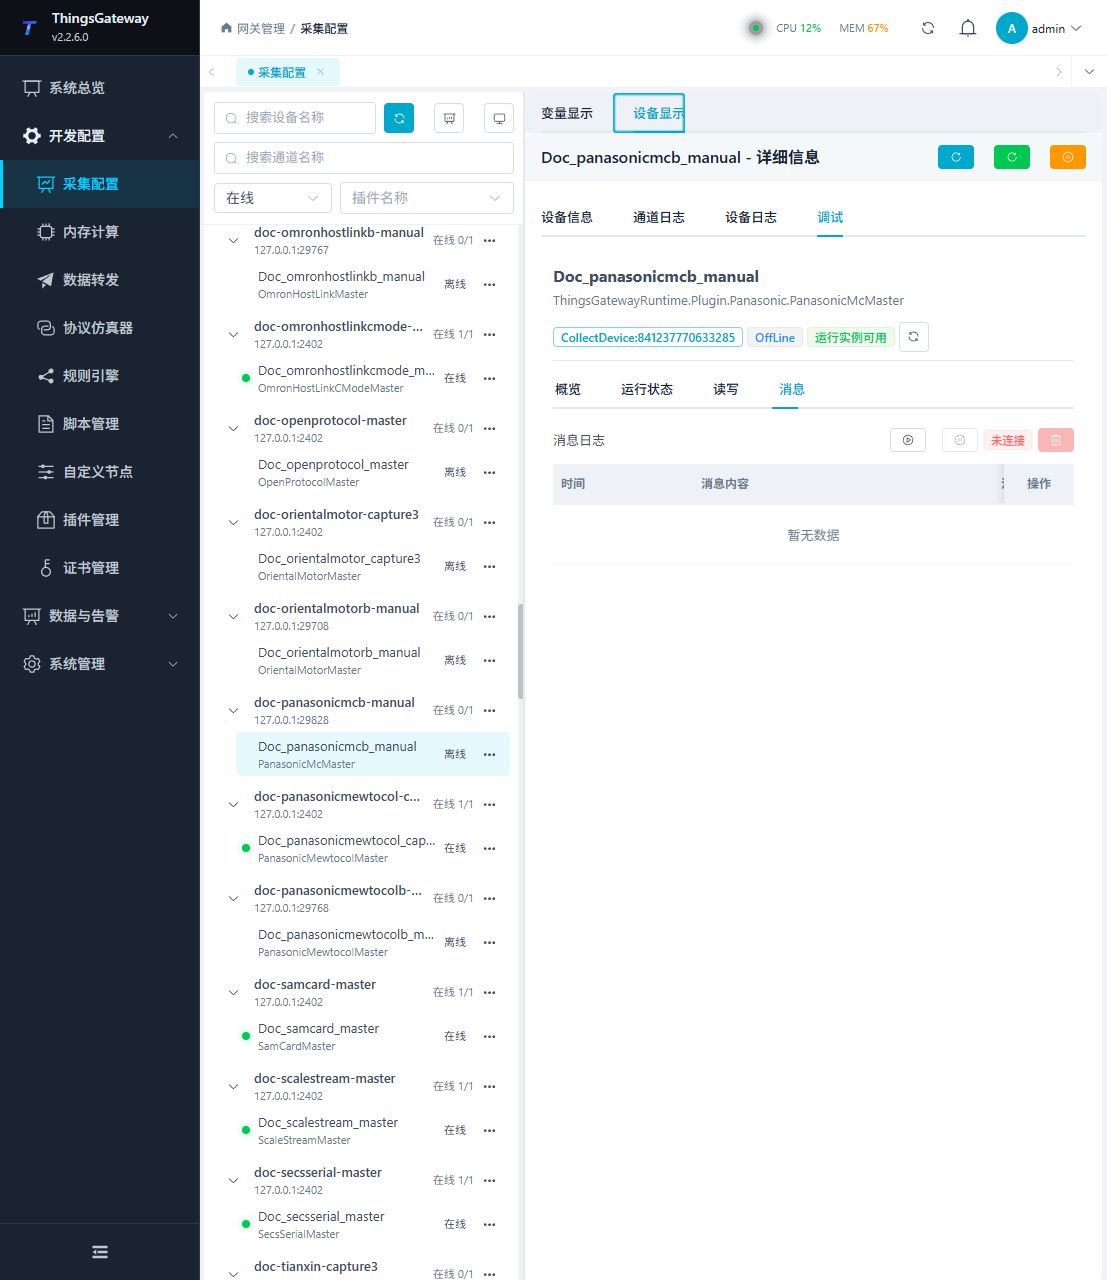Switch to the 变量显示 tab

point(567,113)
